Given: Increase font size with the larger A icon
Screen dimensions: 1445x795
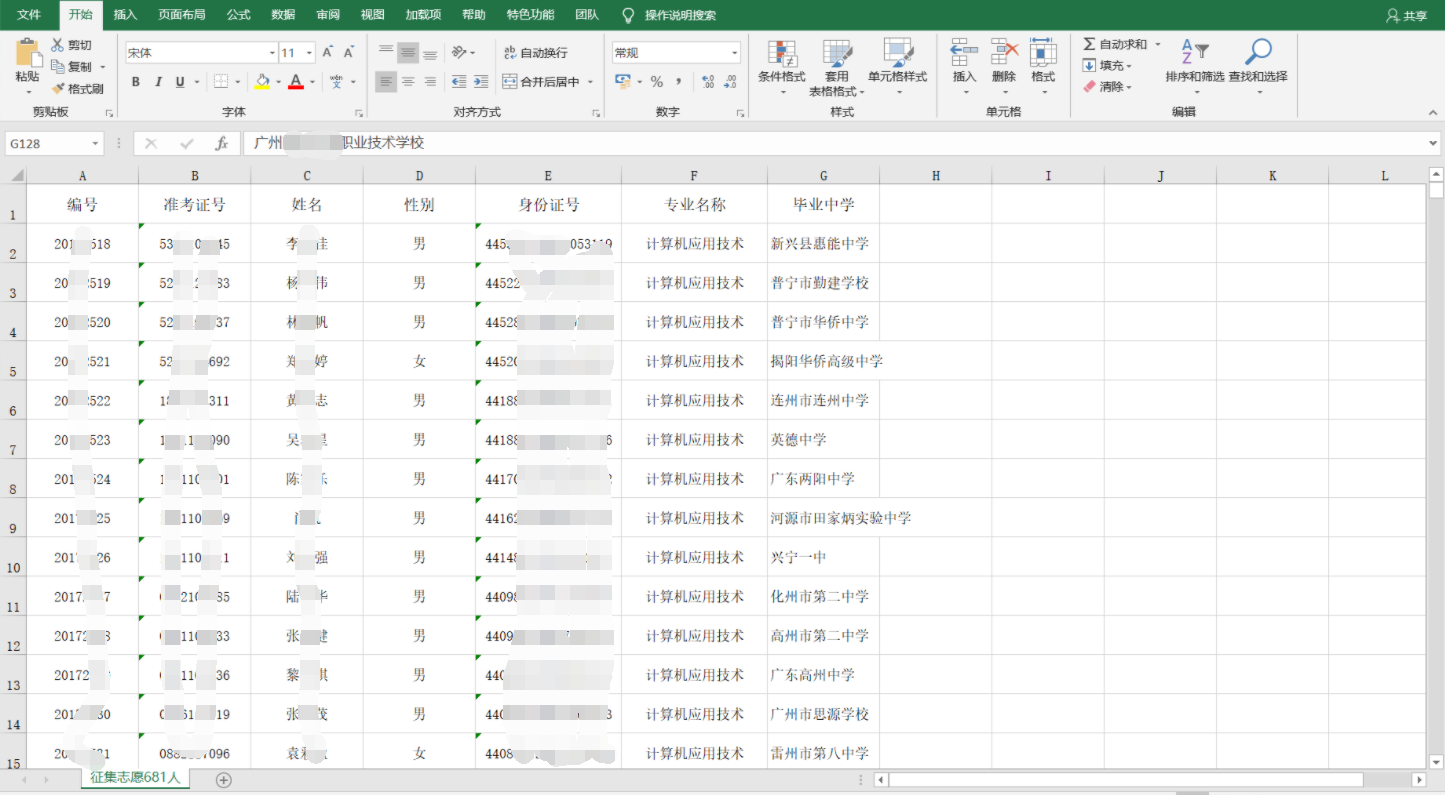Looking at the screenshot, I should pos(329,52).
